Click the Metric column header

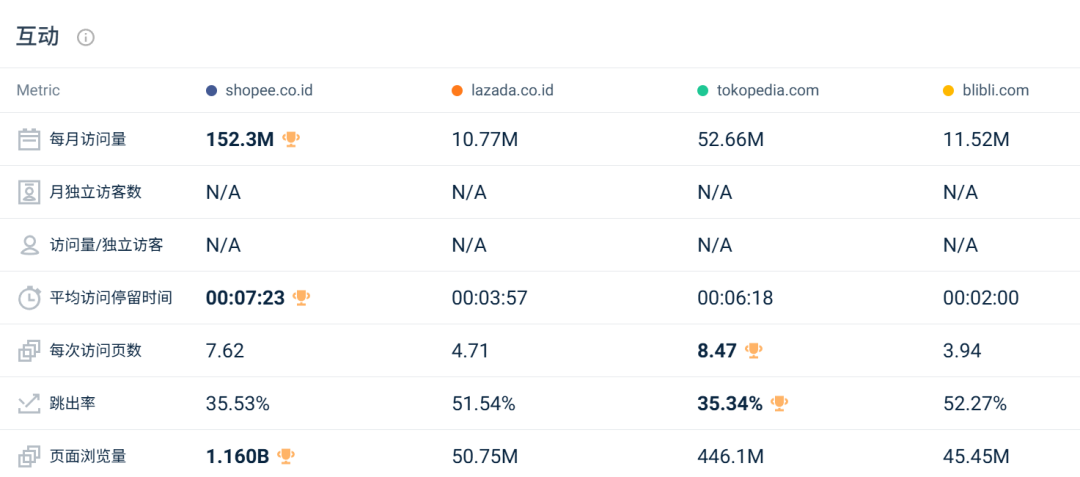tap(38, 90)
